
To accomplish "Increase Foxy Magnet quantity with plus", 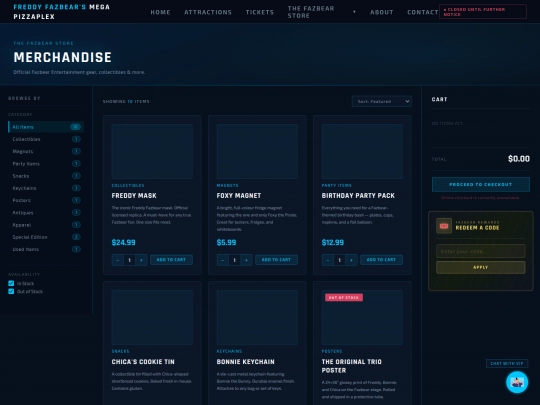I will [246, 260].
